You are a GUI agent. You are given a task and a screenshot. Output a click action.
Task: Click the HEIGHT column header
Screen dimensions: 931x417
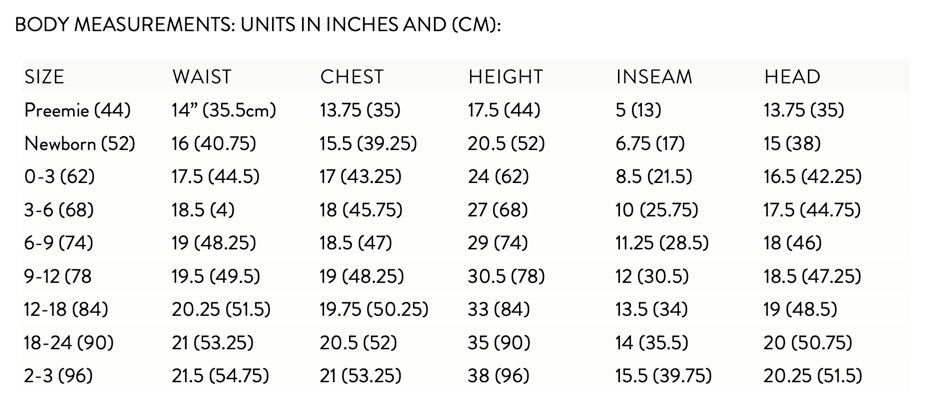coord(505,77)
